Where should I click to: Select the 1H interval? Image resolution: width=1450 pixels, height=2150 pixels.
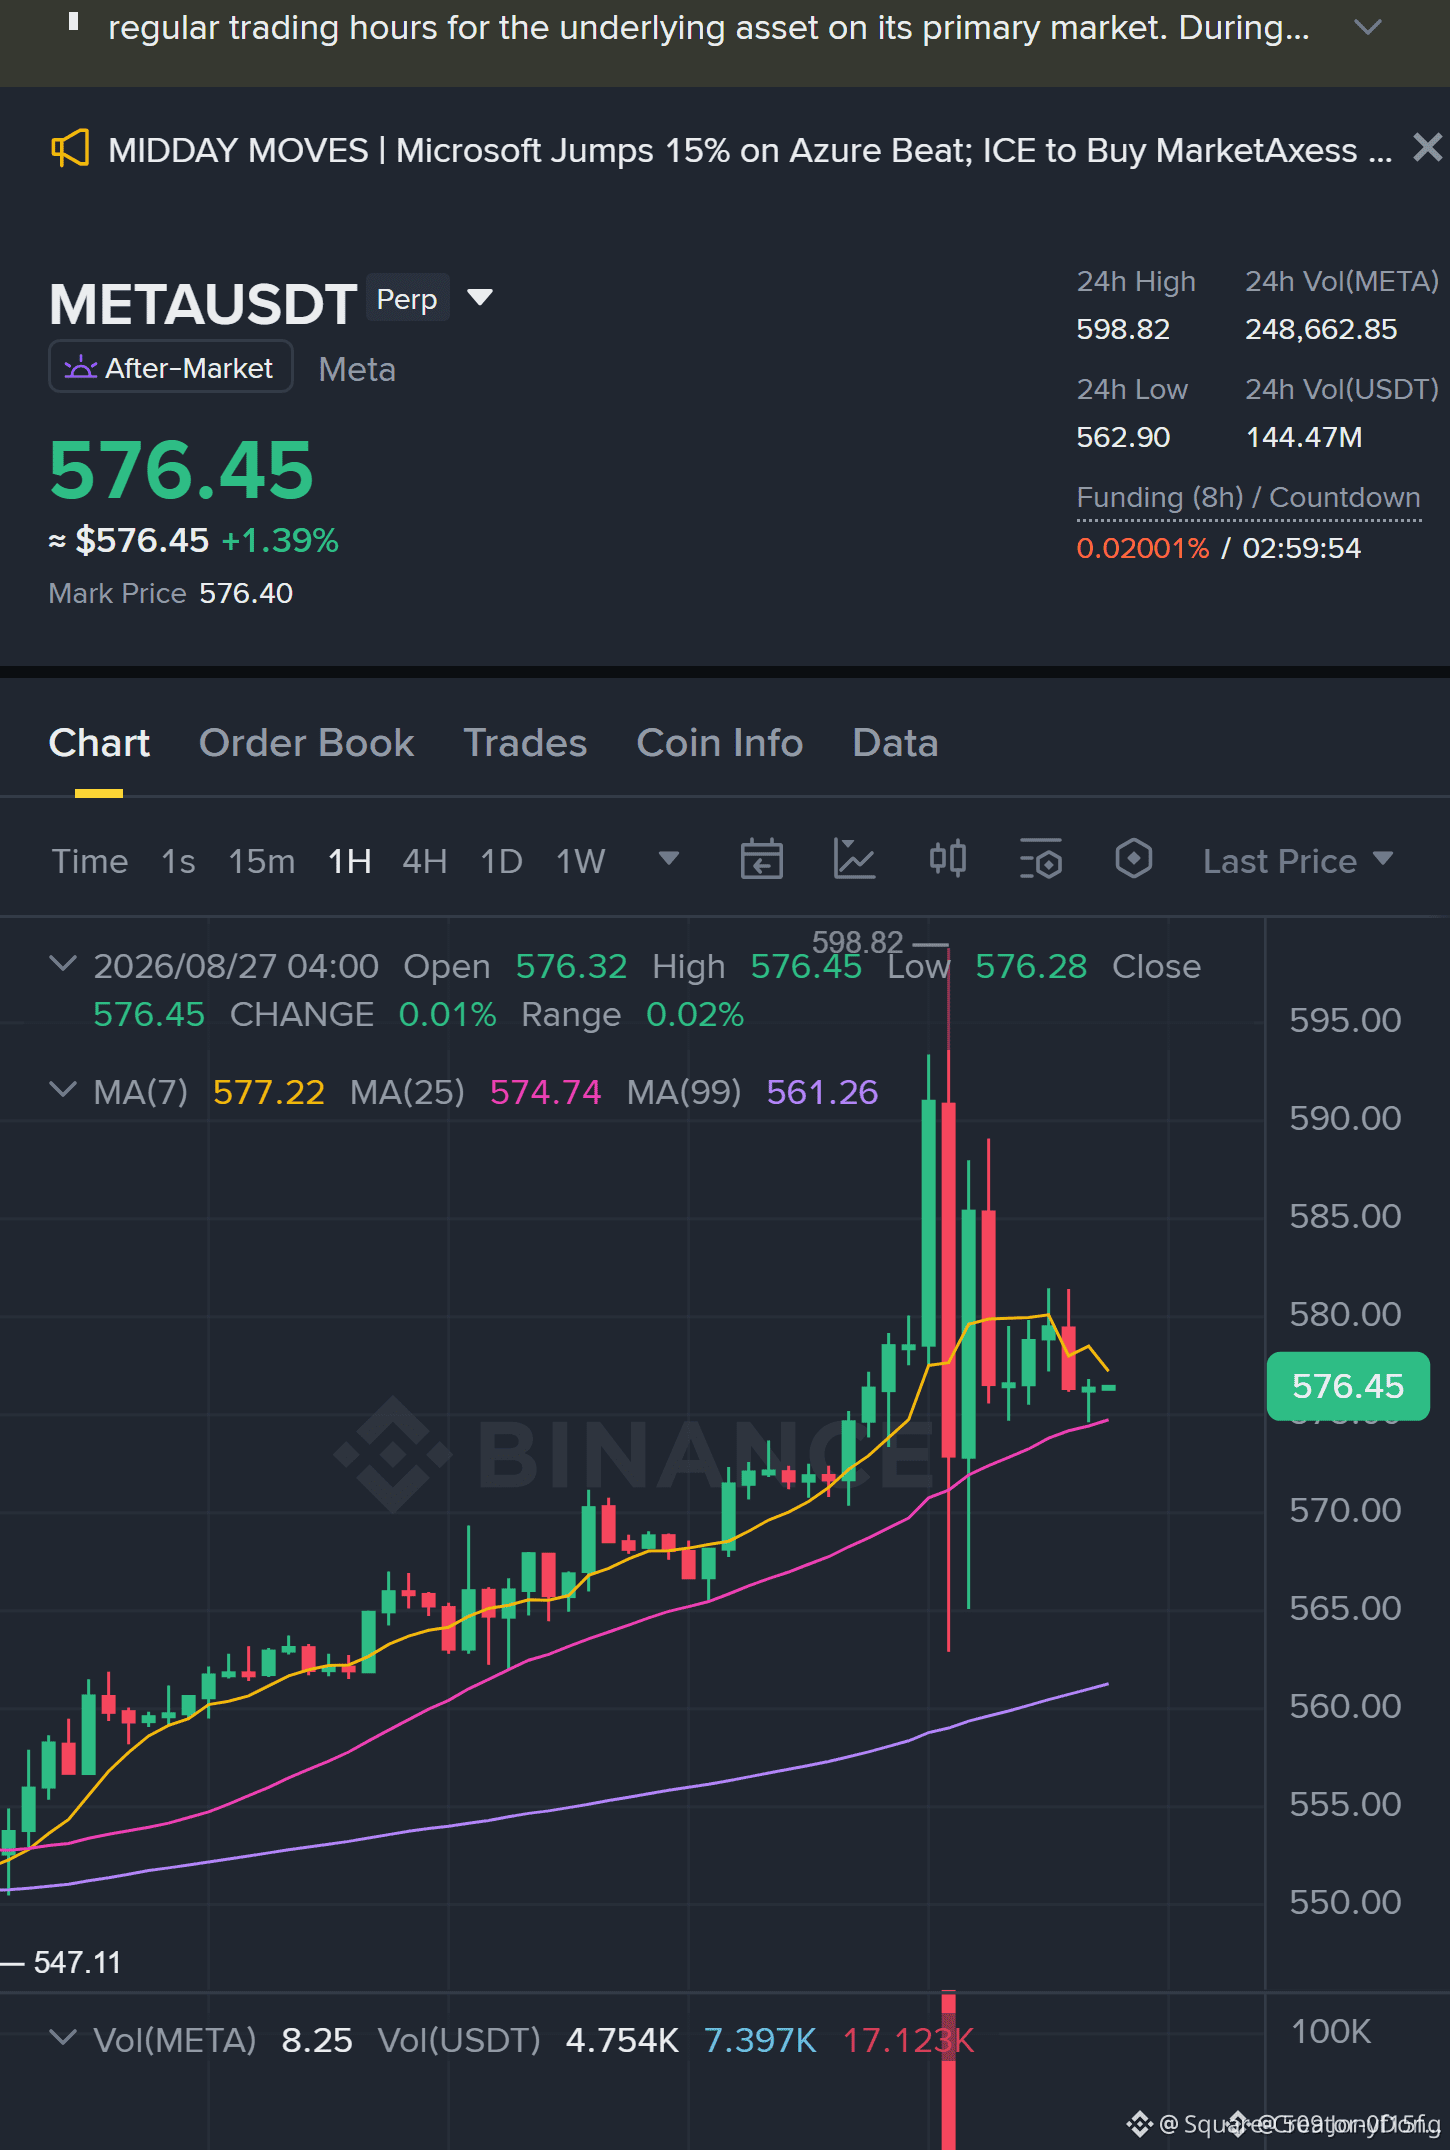coord(349,861)
